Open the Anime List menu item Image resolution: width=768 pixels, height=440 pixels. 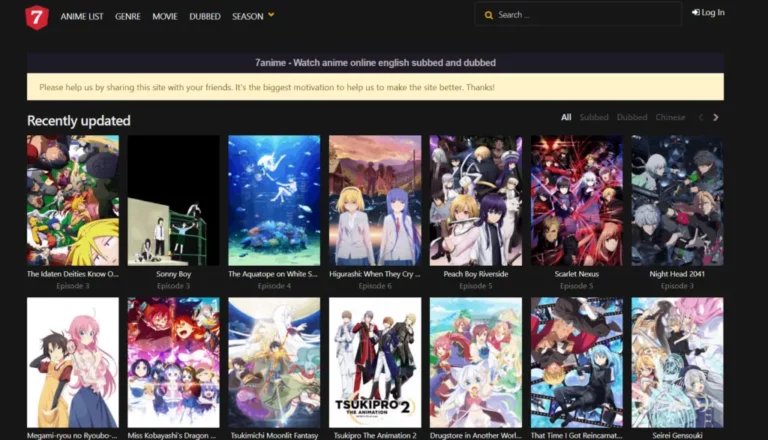click(x=82, y=17)
